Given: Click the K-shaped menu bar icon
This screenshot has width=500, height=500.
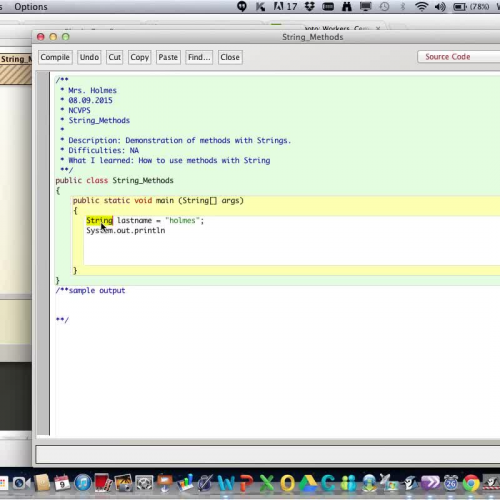Looking at the screenshot, I should coord(260,7).
